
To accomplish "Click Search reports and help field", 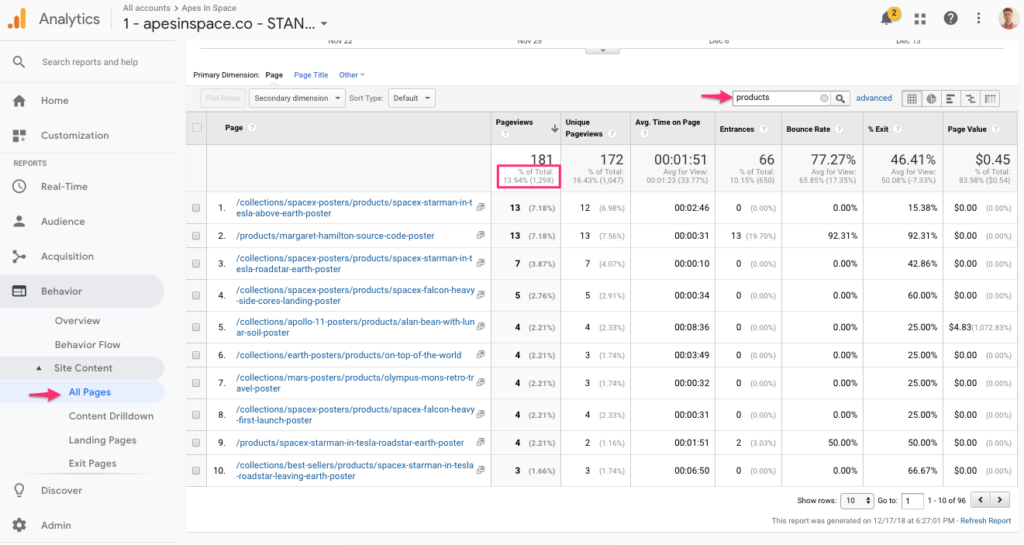I will [89, 62].
